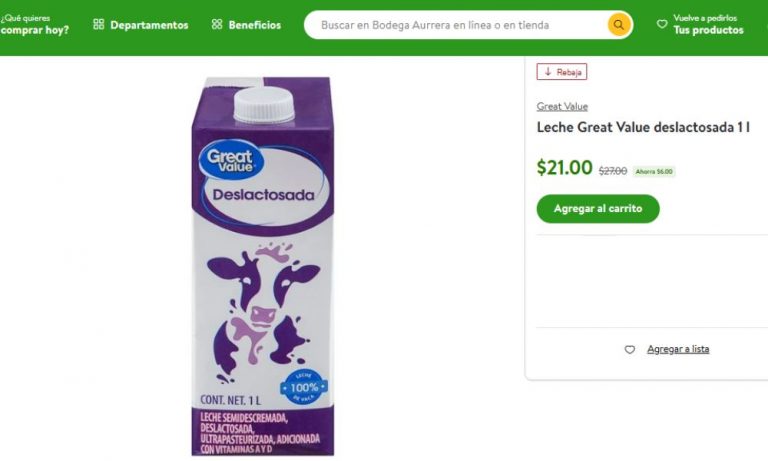
Task: Click the Great Value logo on carton
Action: click(229, 160)
